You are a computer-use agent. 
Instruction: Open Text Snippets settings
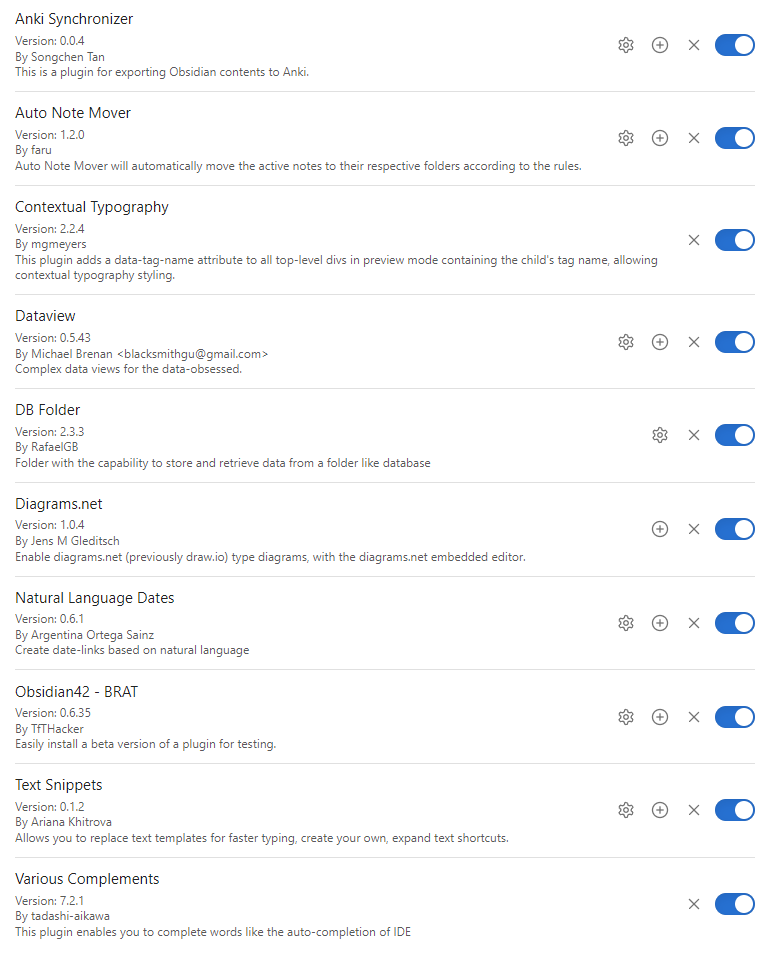coord(626,810)
